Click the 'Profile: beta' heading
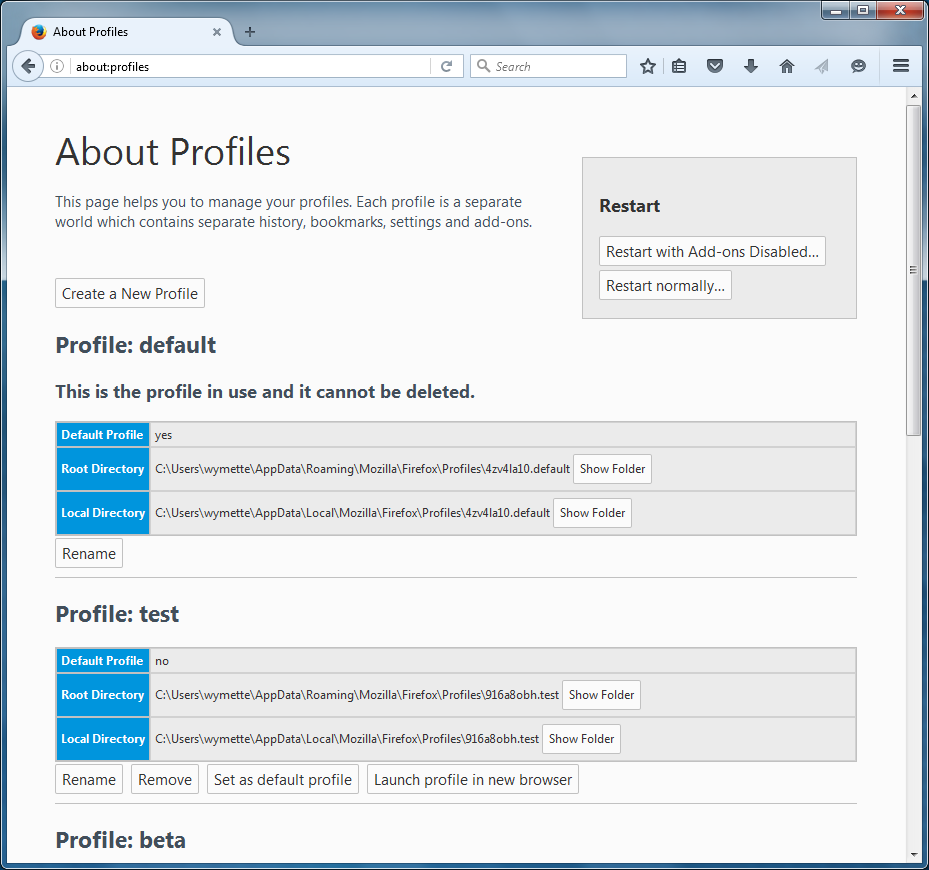 120,840
